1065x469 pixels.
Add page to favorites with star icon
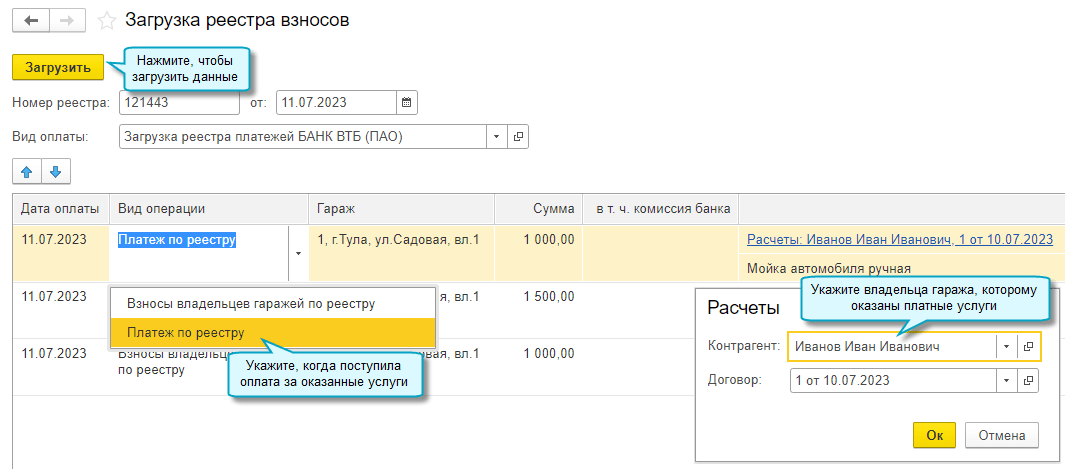point(106,20)
